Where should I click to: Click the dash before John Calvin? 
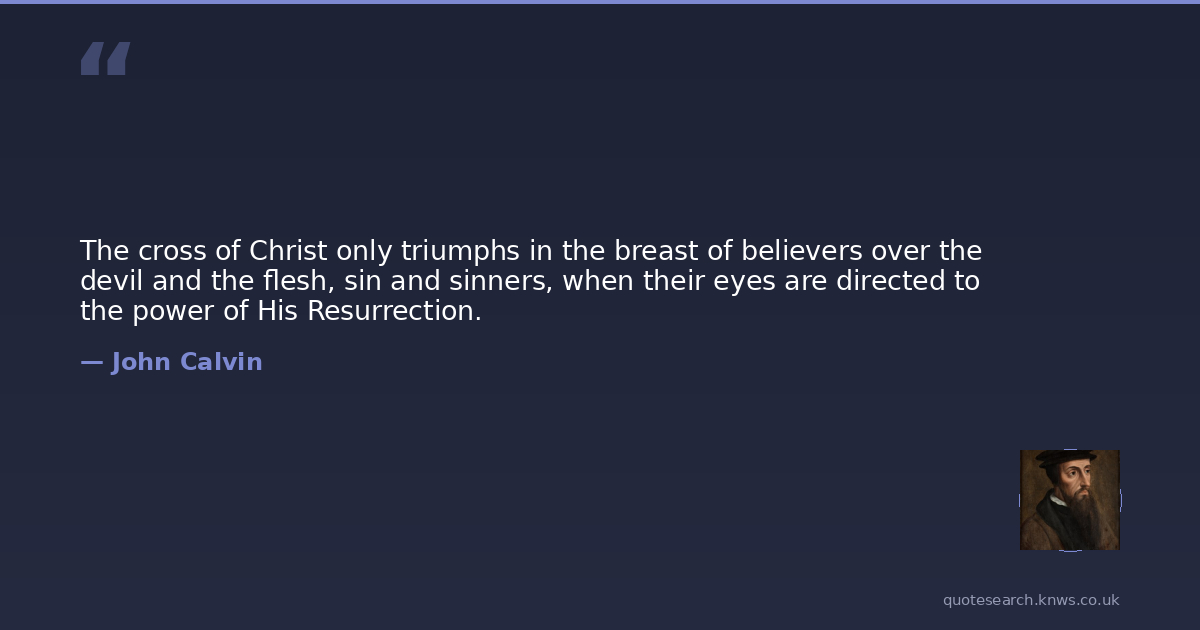click(91, 362)
